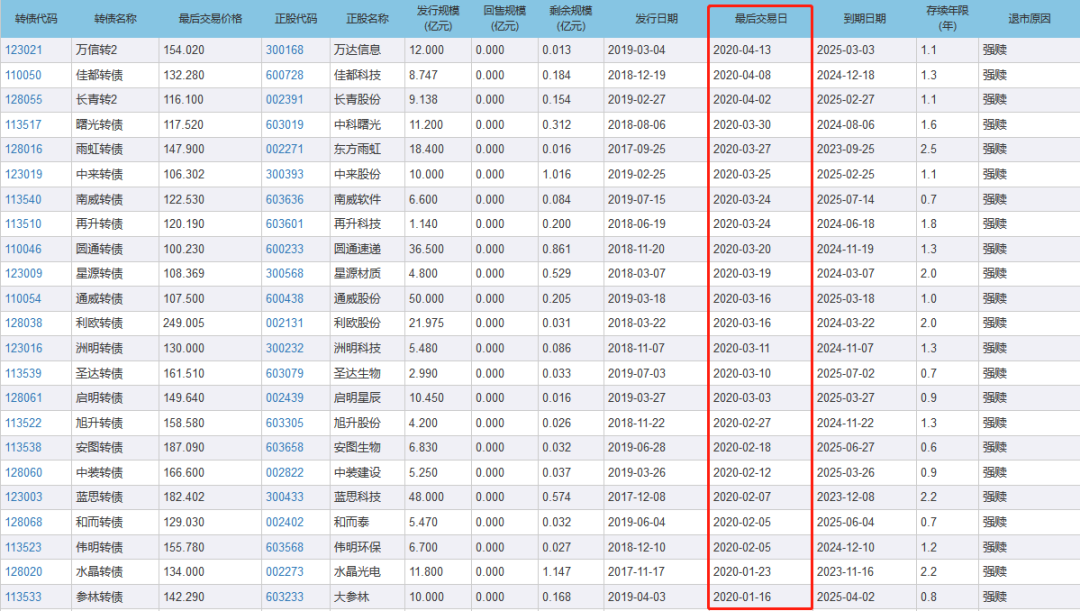This screenshot has height=611, width=1080.
Task: Open bond code link 128061
Action: click(x=23, y=398)
